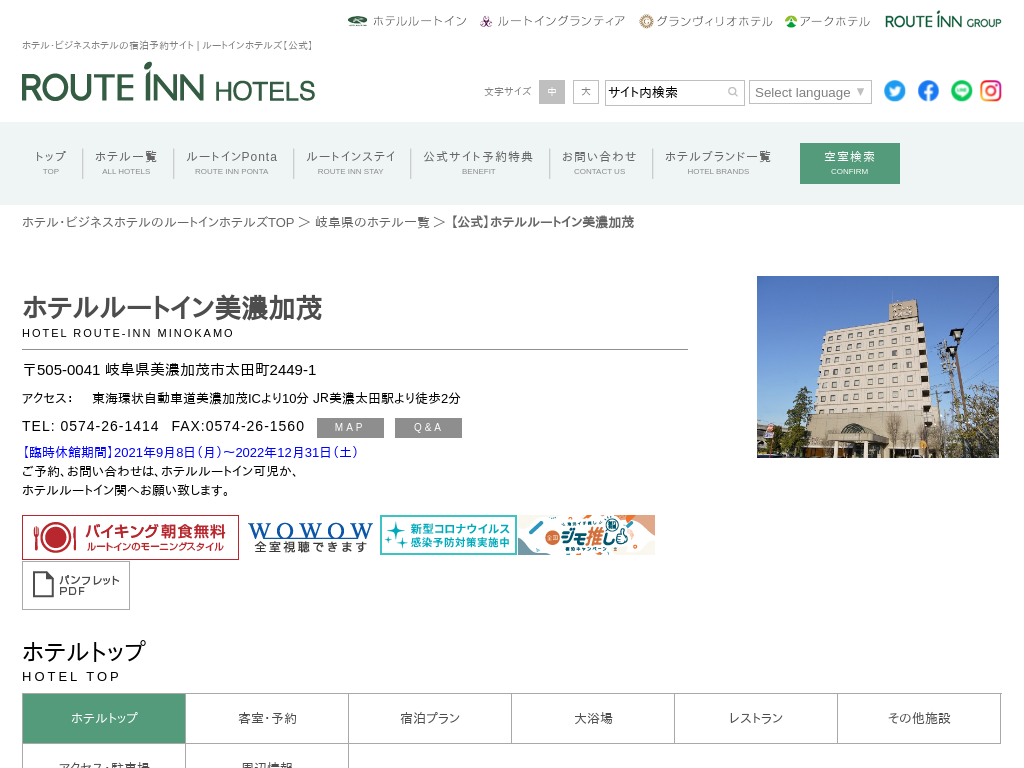Click the 臨時休館期間 notice text

pos(190,453)
